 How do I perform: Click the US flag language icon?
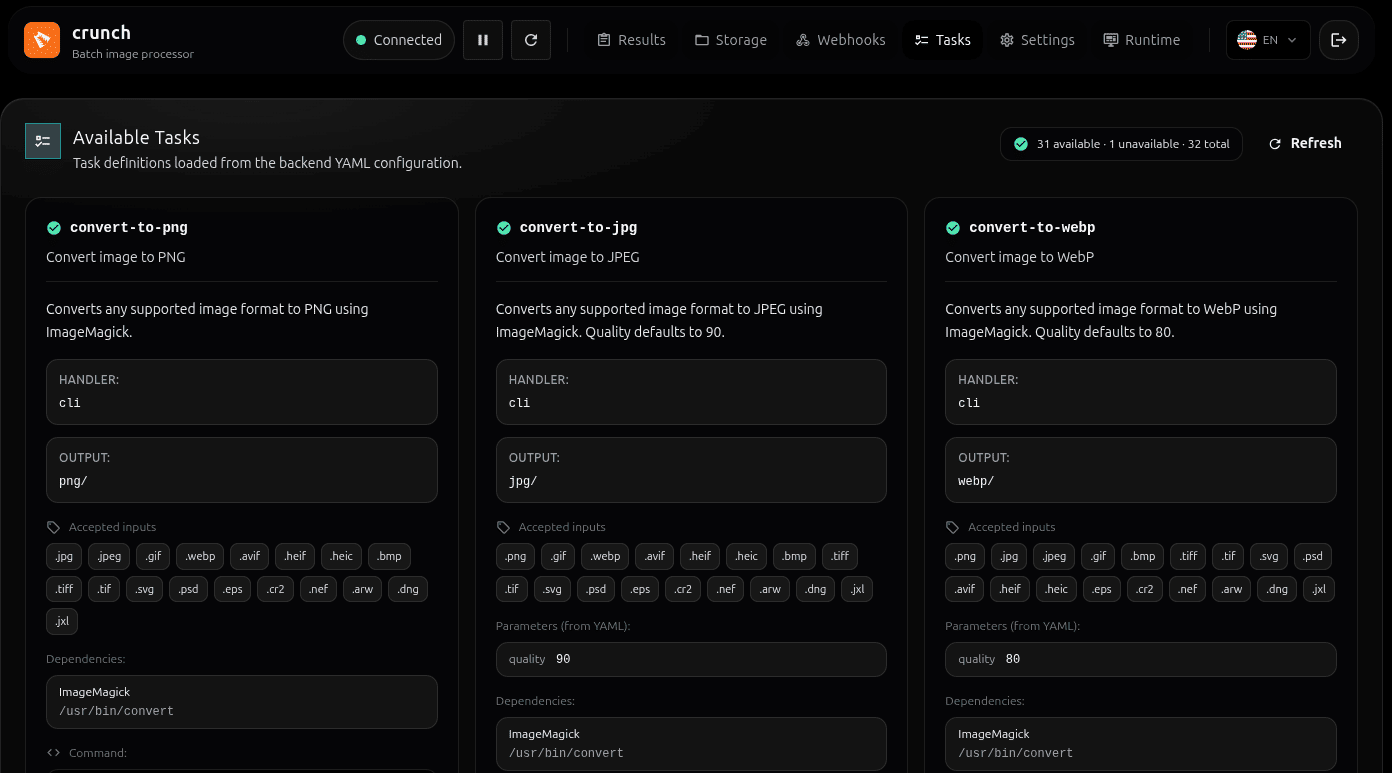1247,40
